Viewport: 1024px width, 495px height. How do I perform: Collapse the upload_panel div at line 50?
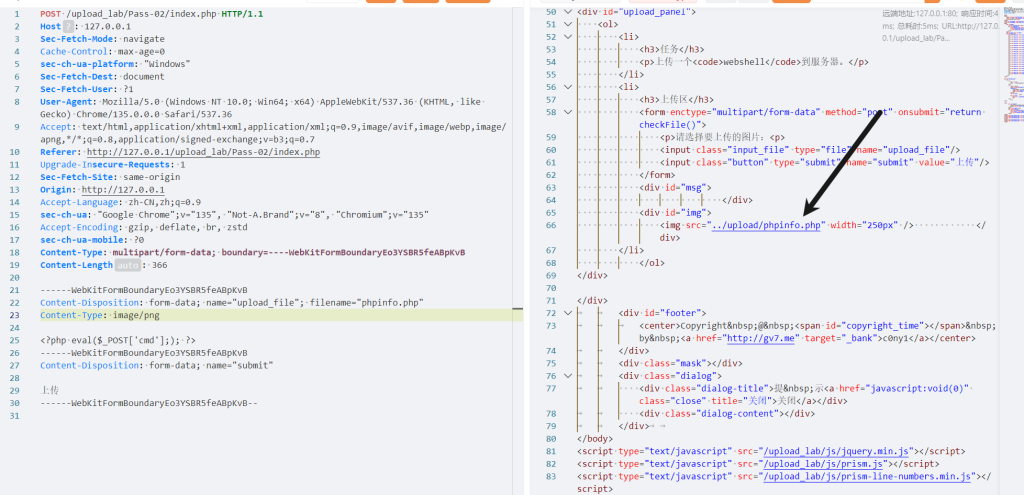click(568, 11)
